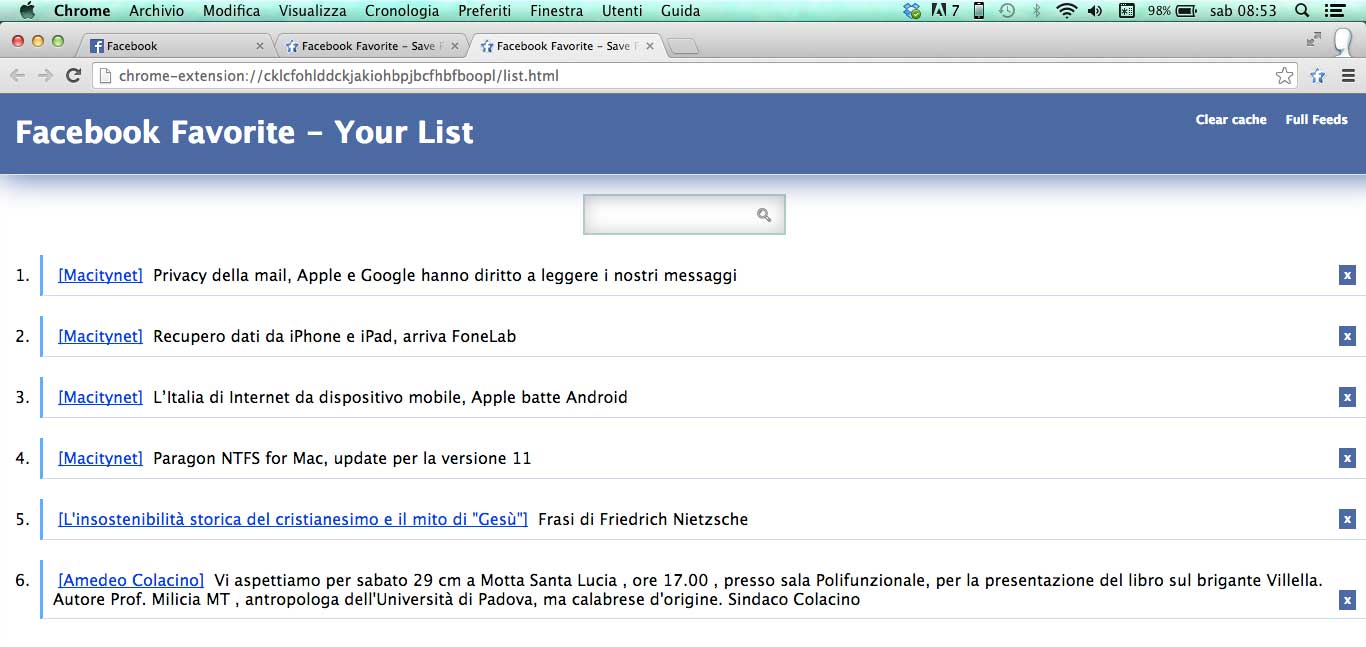The width and height of the screenshot is (1366, 647).
Task: Click the Clear cache link
Action: tap(1231, 120)
